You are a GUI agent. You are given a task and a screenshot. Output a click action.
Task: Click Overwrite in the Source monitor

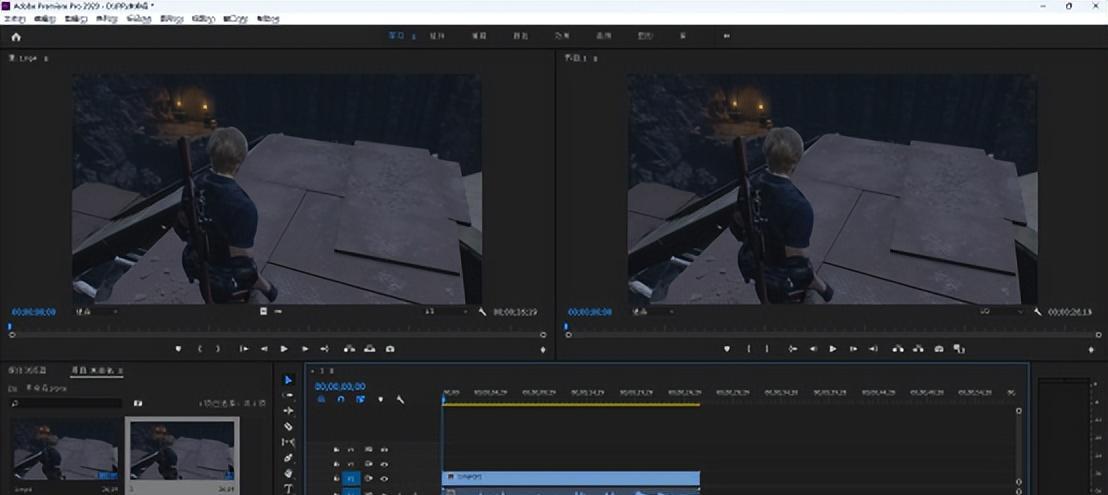(370, 349)
